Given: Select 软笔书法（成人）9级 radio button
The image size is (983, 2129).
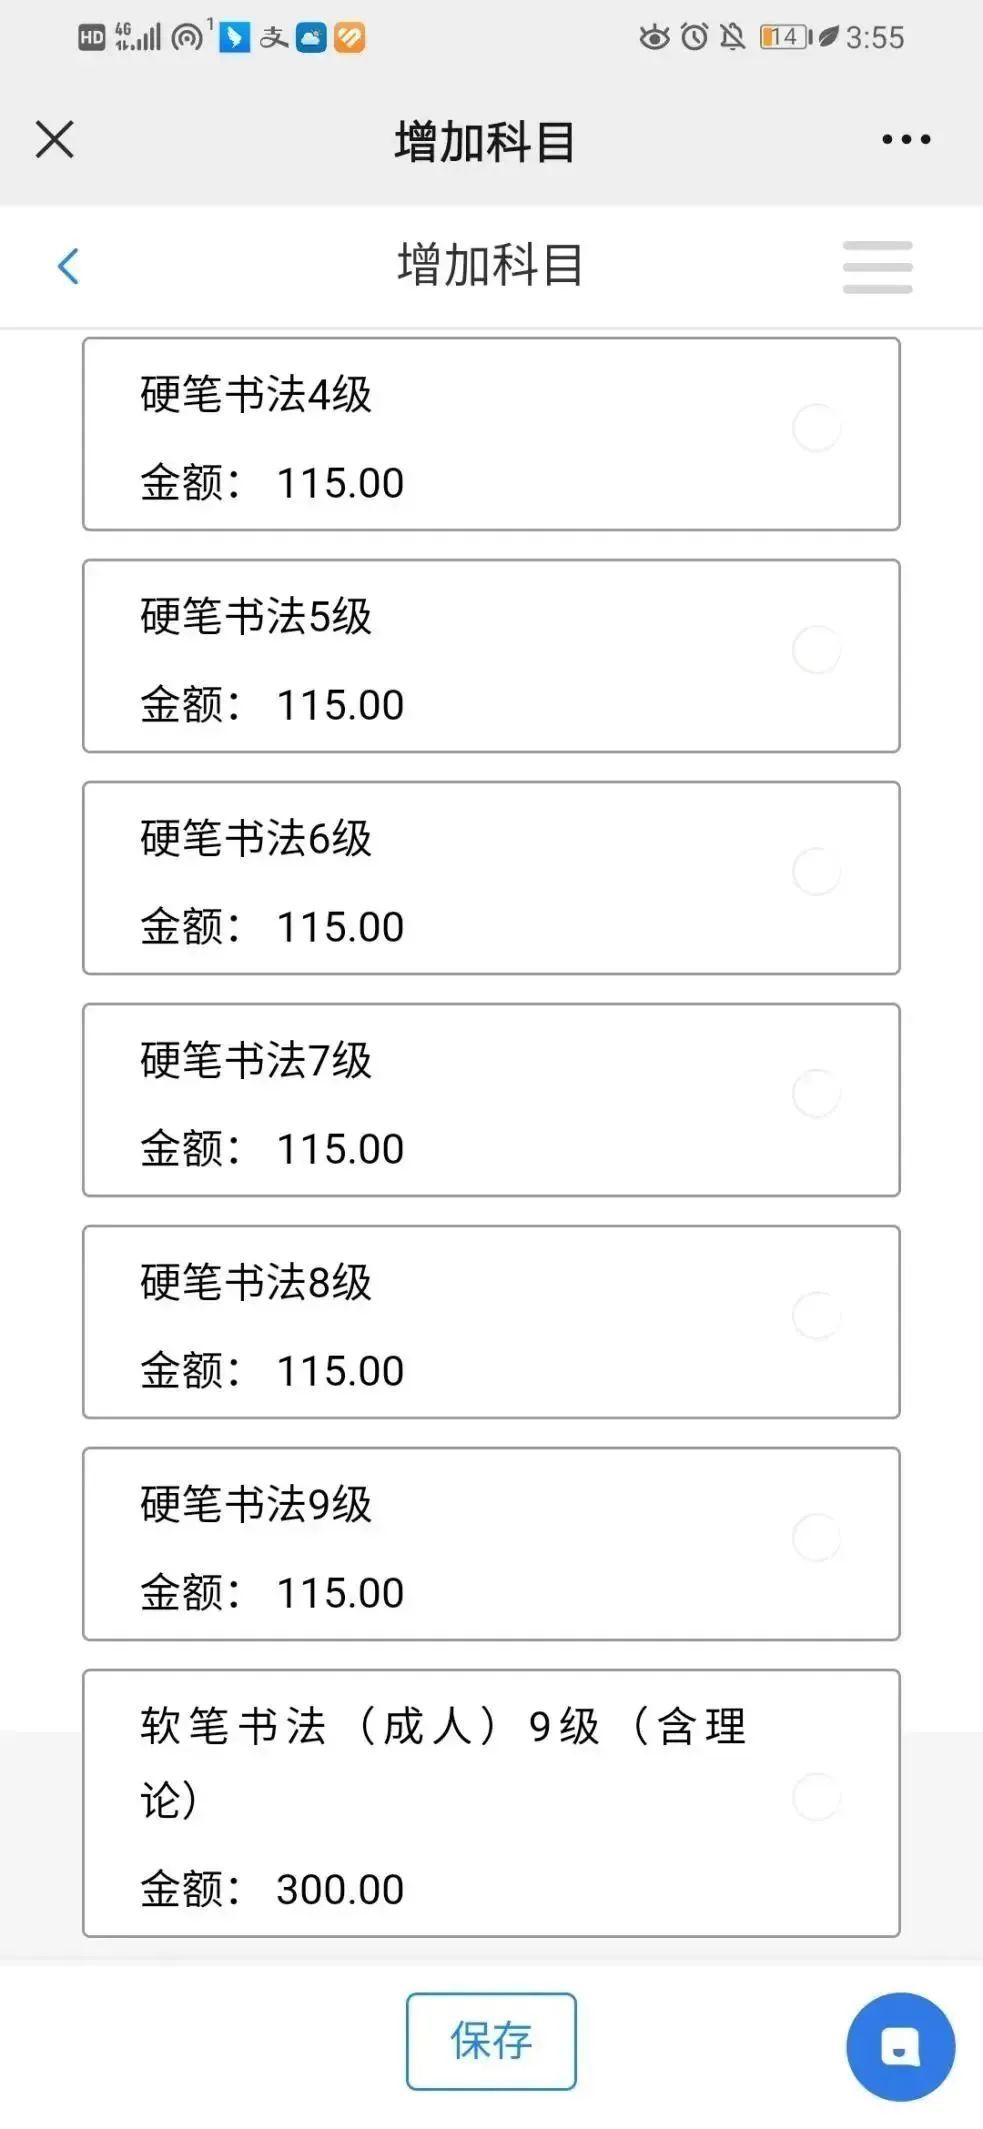Looking at the screenshot, I should [816, 1797].
